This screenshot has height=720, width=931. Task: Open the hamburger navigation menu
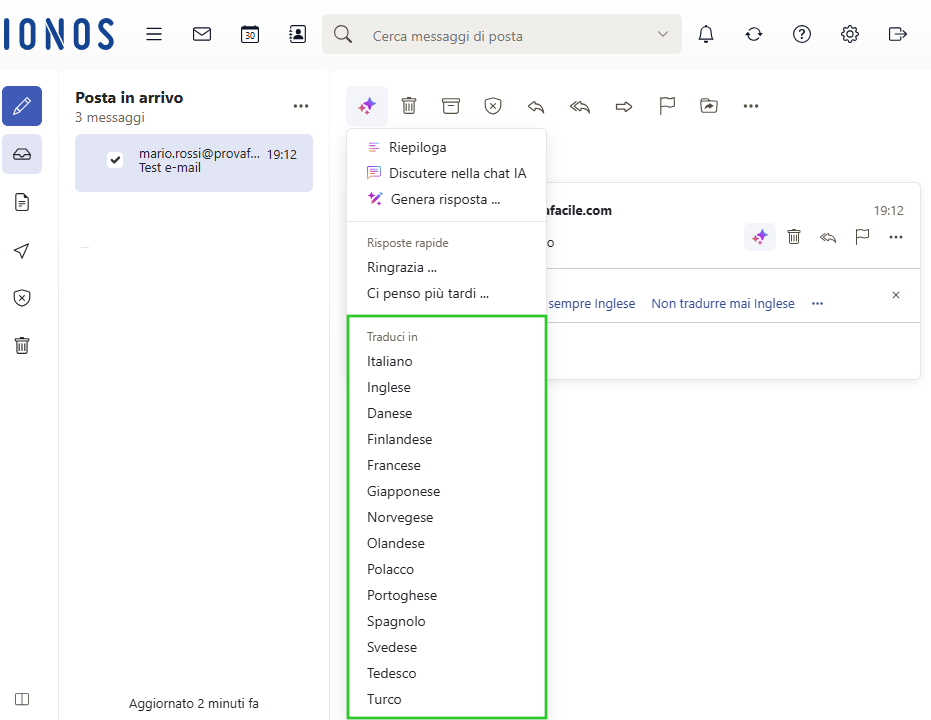coord(154,34)
